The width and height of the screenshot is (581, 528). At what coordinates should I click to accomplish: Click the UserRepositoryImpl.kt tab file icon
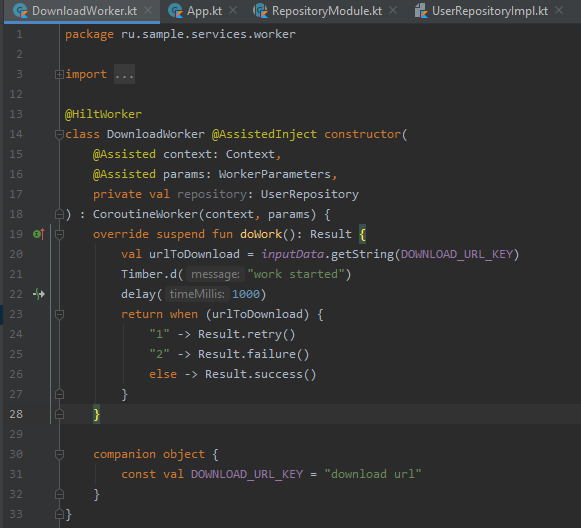421,11
